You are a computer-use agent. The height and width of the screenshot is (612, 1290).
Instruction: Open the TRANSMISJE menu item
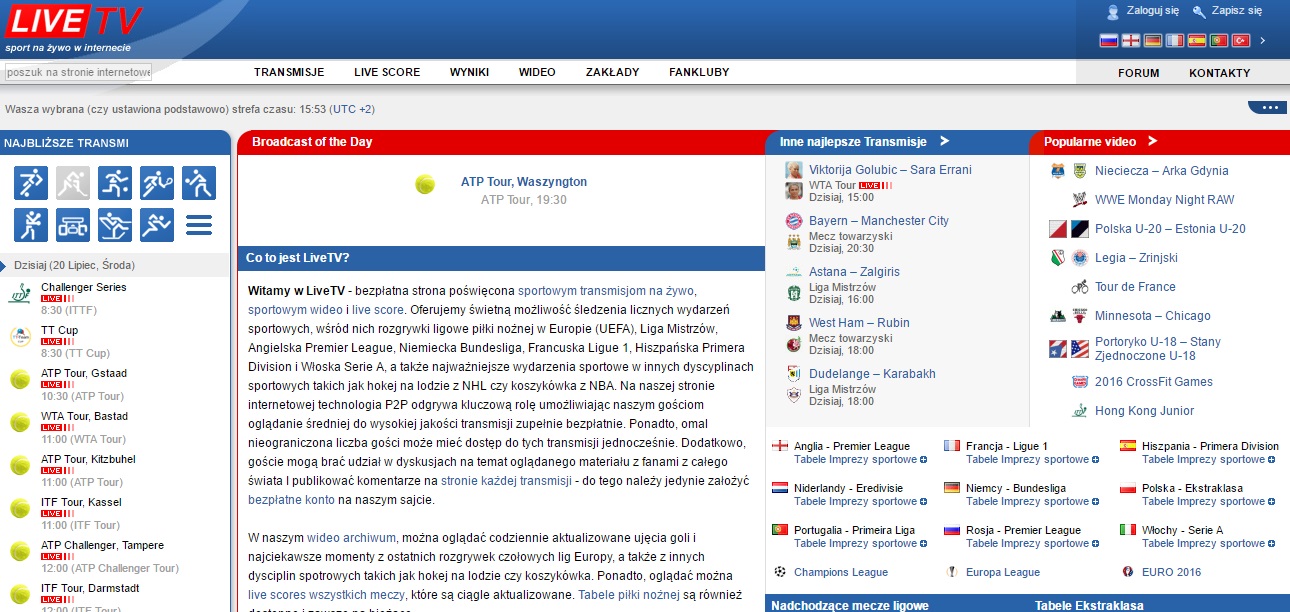click(x=289, y=72)
